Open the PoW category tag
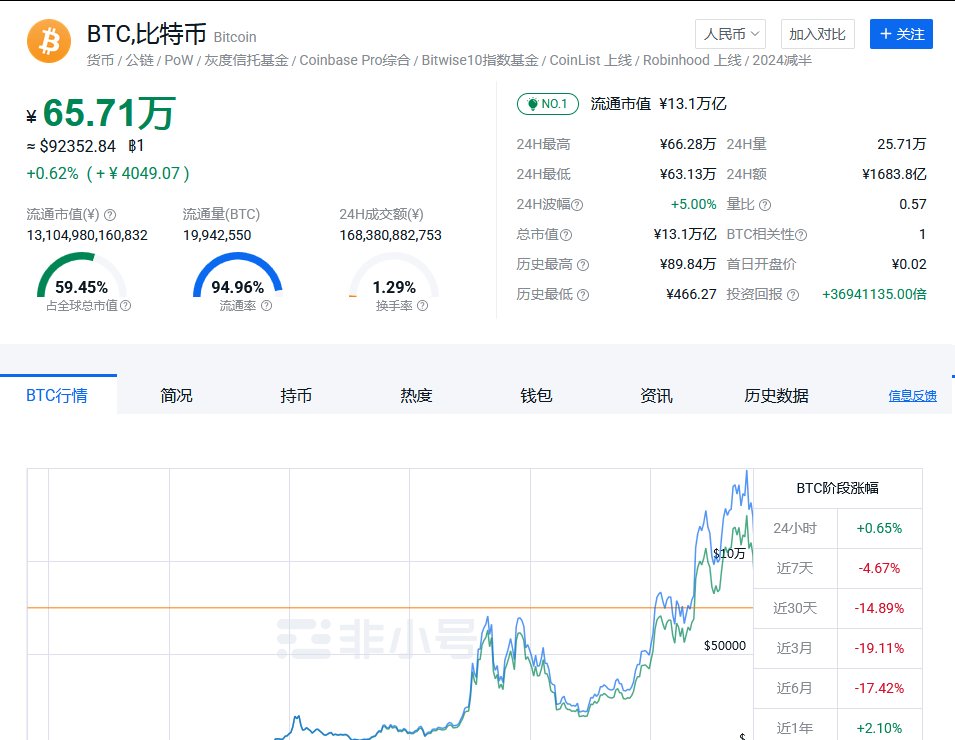955x740 pixels. tap(178, 60)
